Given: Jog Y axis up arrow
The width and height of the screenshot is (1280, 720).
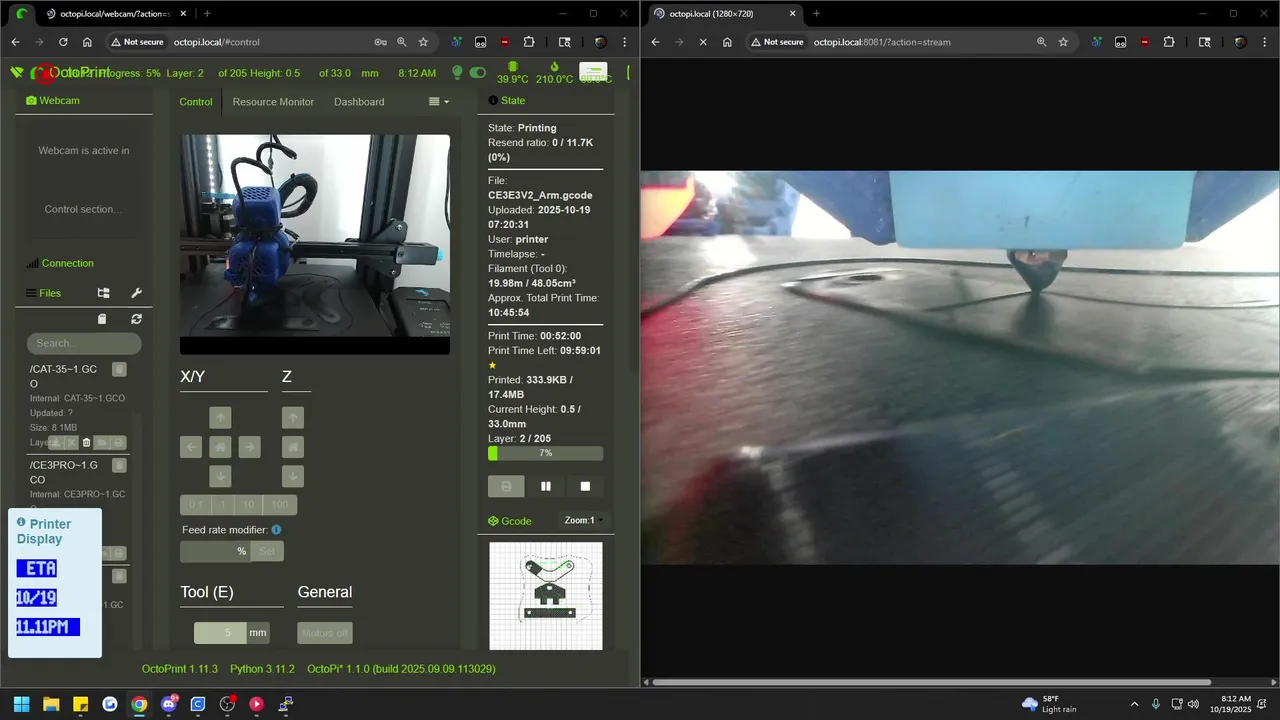Looking at the screenshot, I should click(220, 418).
